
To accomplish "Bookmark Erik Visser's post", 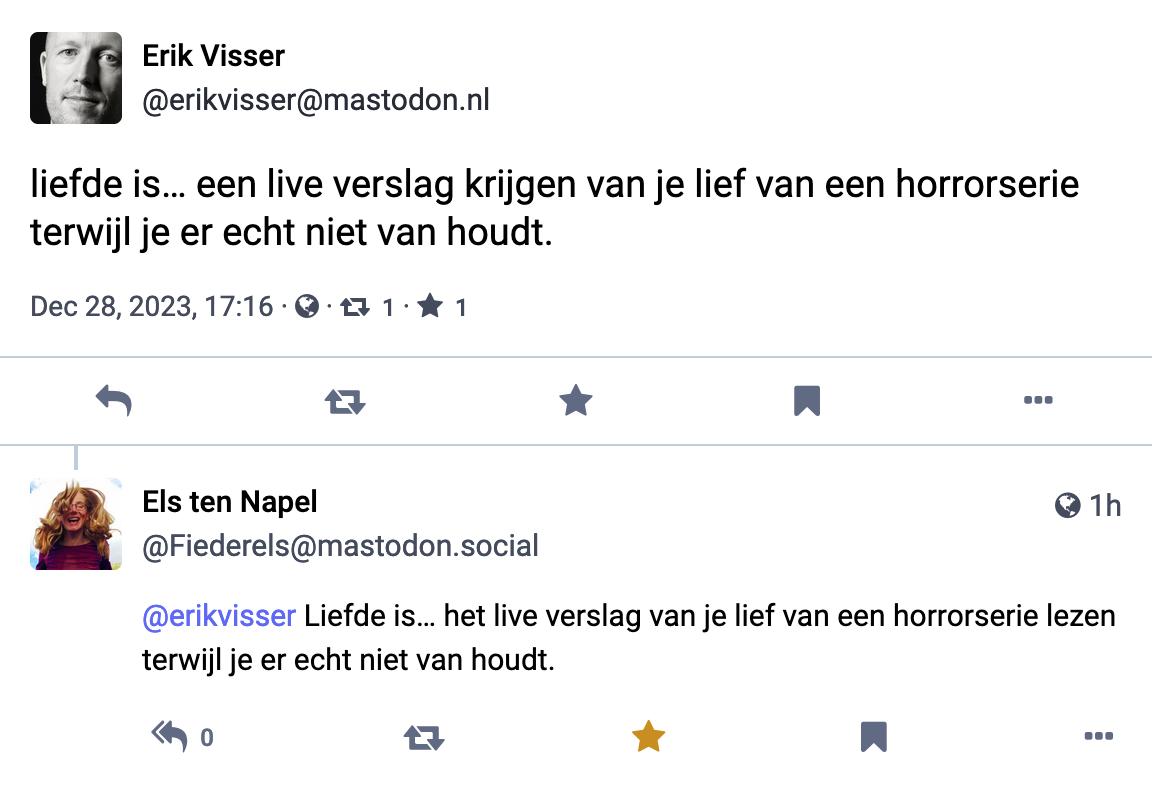I will (x=807, y=401).
